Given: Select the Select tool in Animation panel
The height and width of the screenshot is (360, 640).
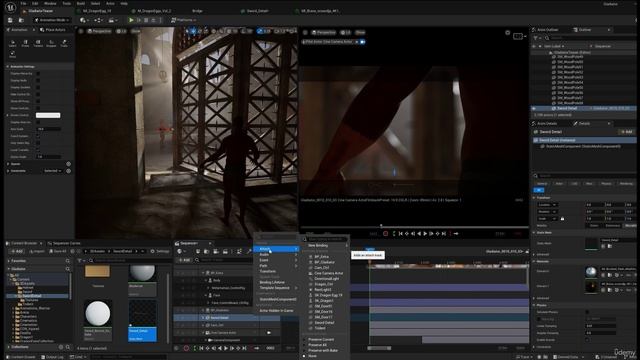Looking at the screenshot, I should pos(13,43).
